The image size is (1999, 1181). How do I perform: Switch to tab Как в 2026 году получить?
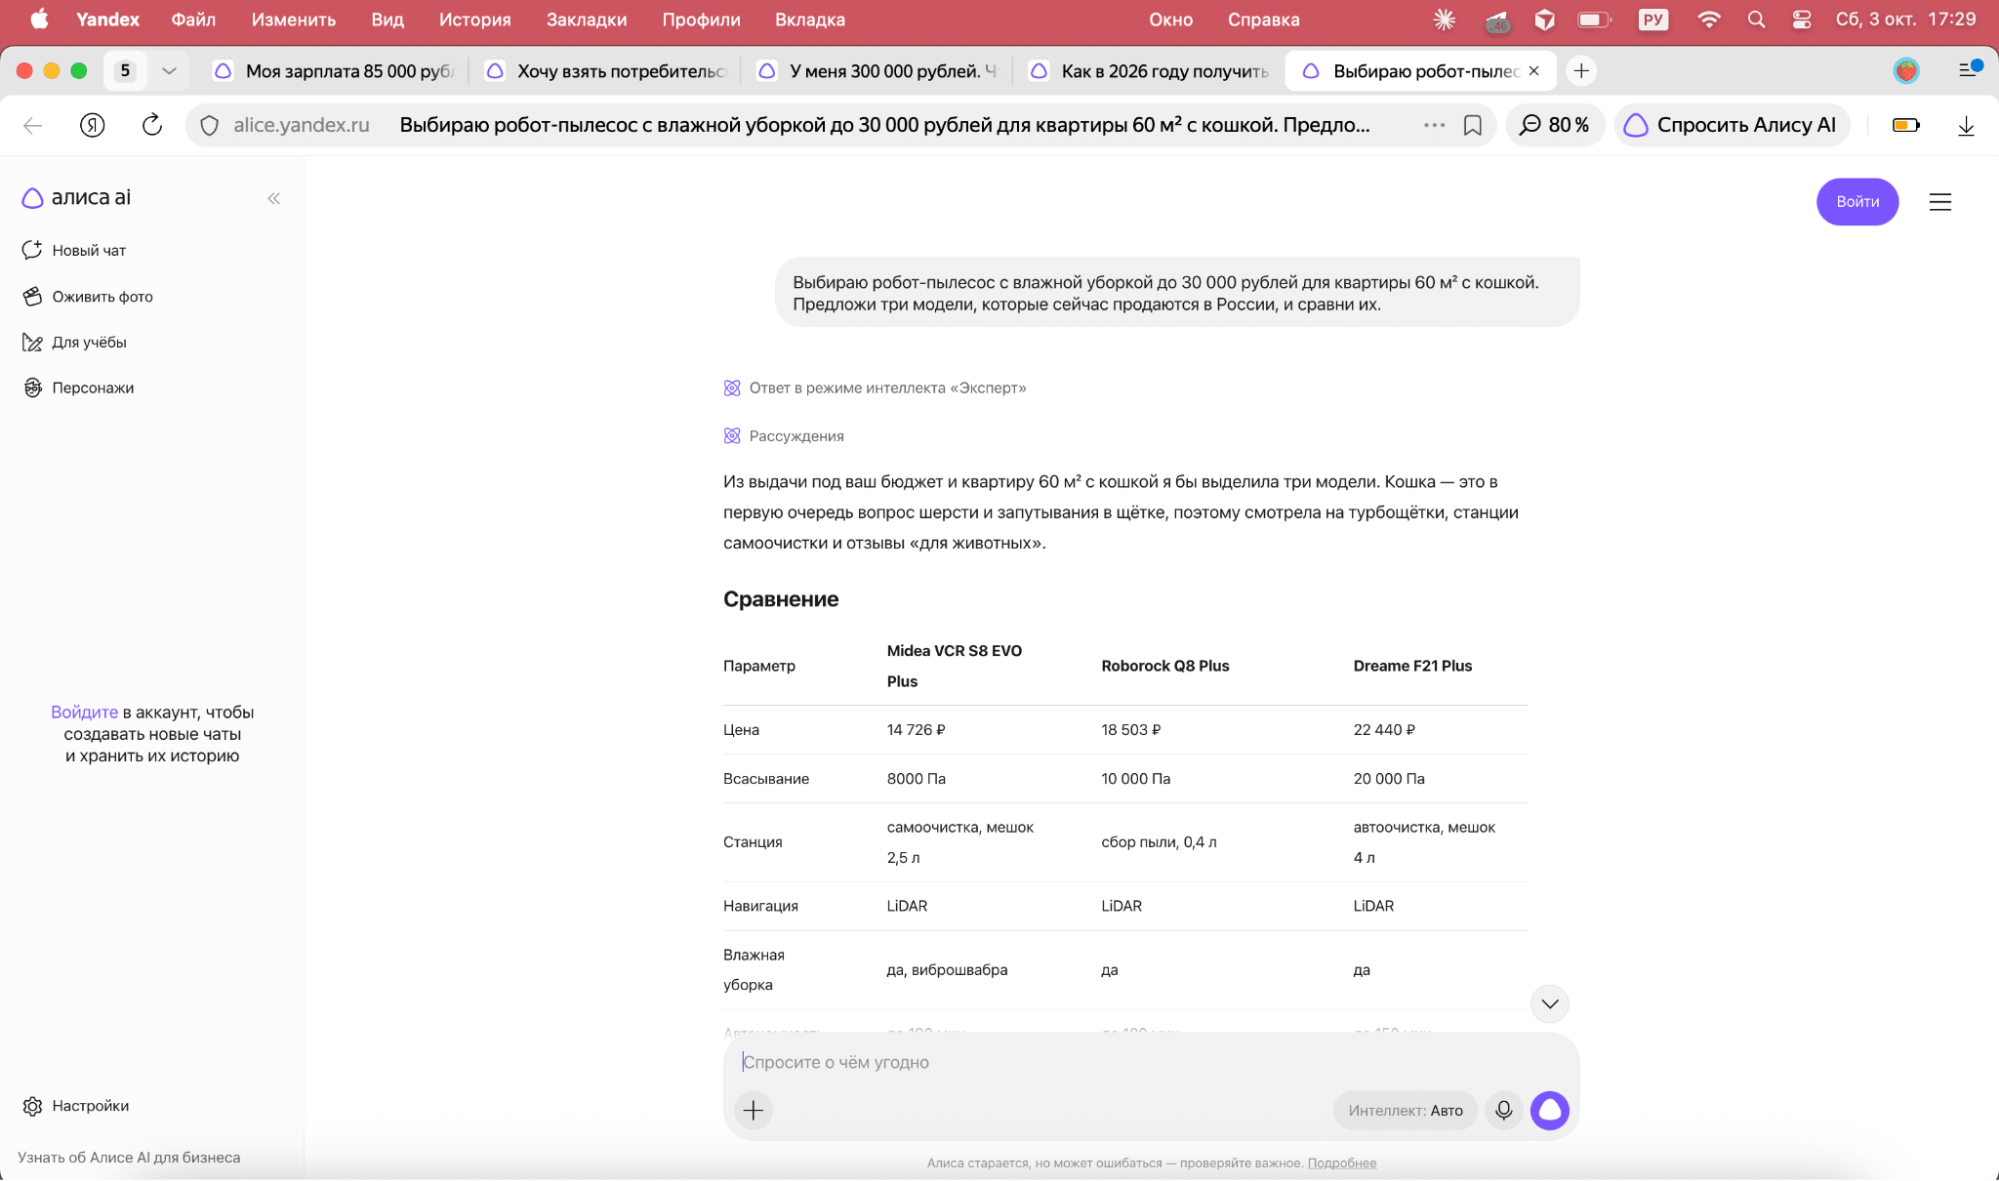pos(1150,71)
